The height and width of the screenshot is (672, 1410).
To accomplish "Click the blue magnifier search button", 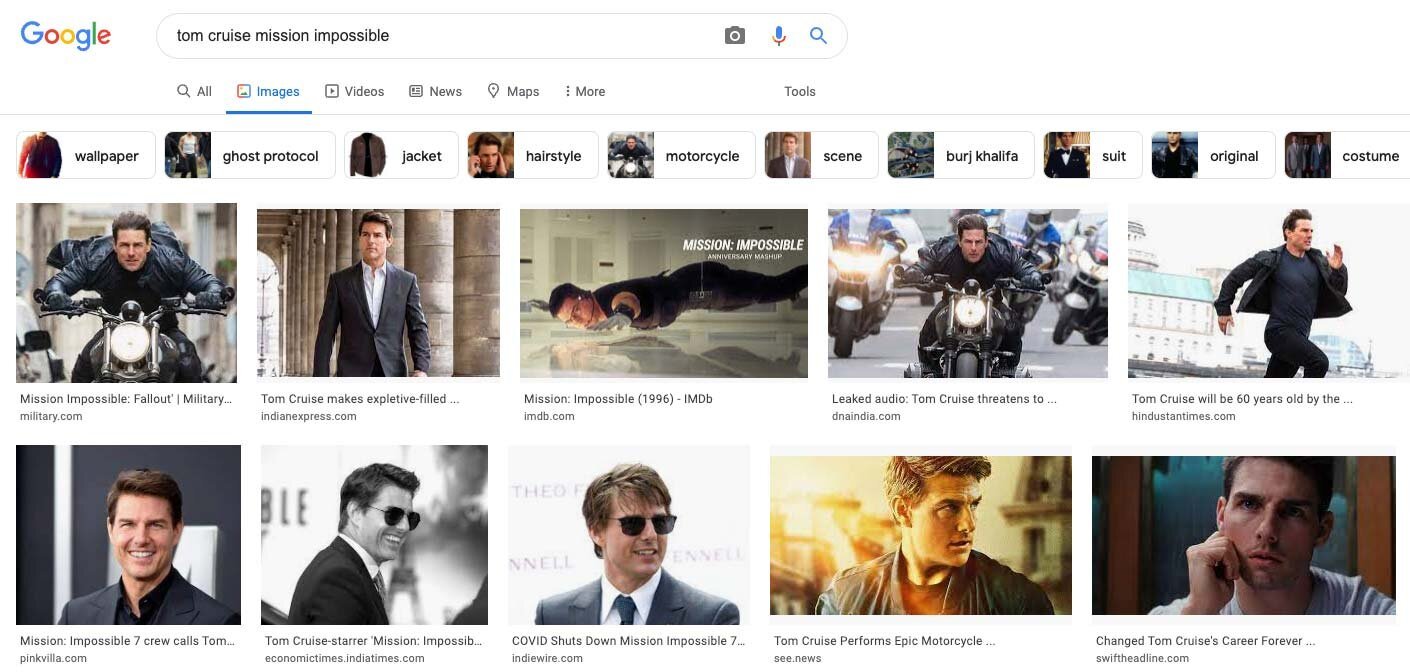I will [818, 36].
